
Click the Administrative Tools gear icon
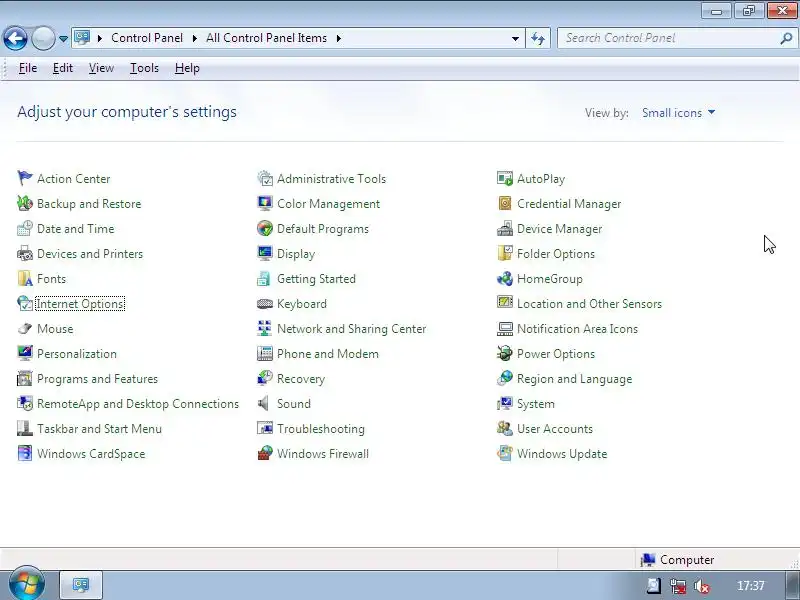click(x=265, y=178)
